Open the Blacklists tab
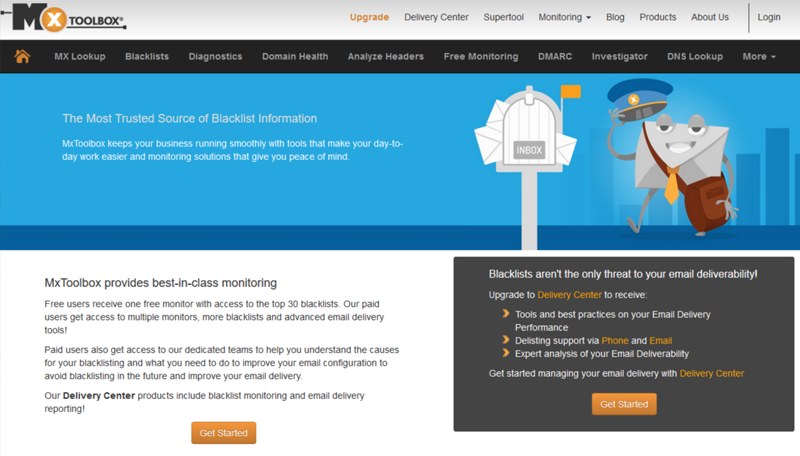The height and width of the screenshot is (456, 800). click(147, 57)
